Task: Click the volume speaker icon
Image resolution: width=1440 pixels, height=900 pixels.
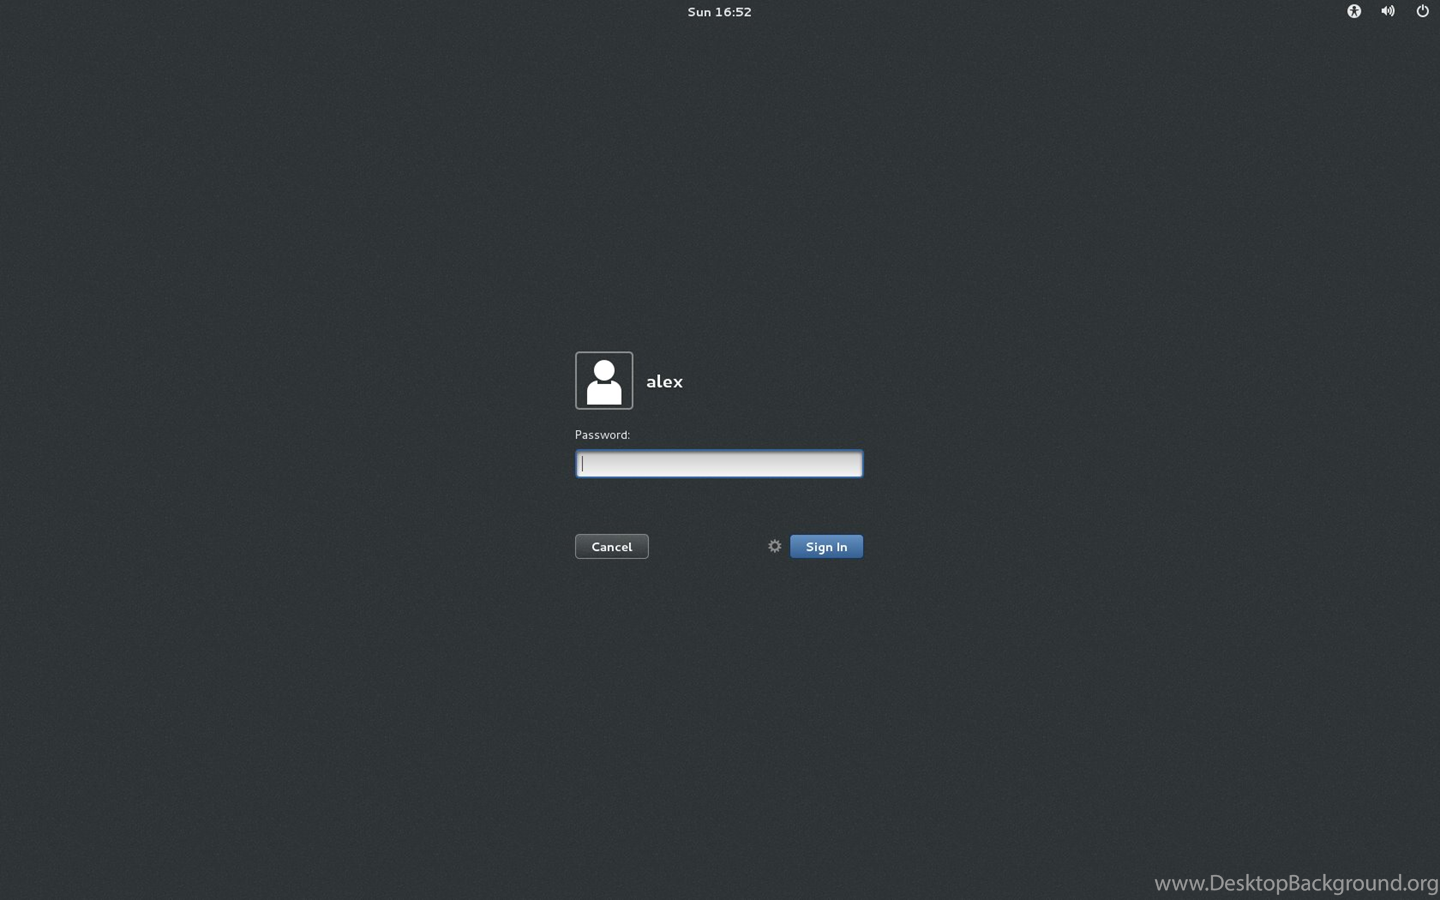Action: tap(1387, 11)
